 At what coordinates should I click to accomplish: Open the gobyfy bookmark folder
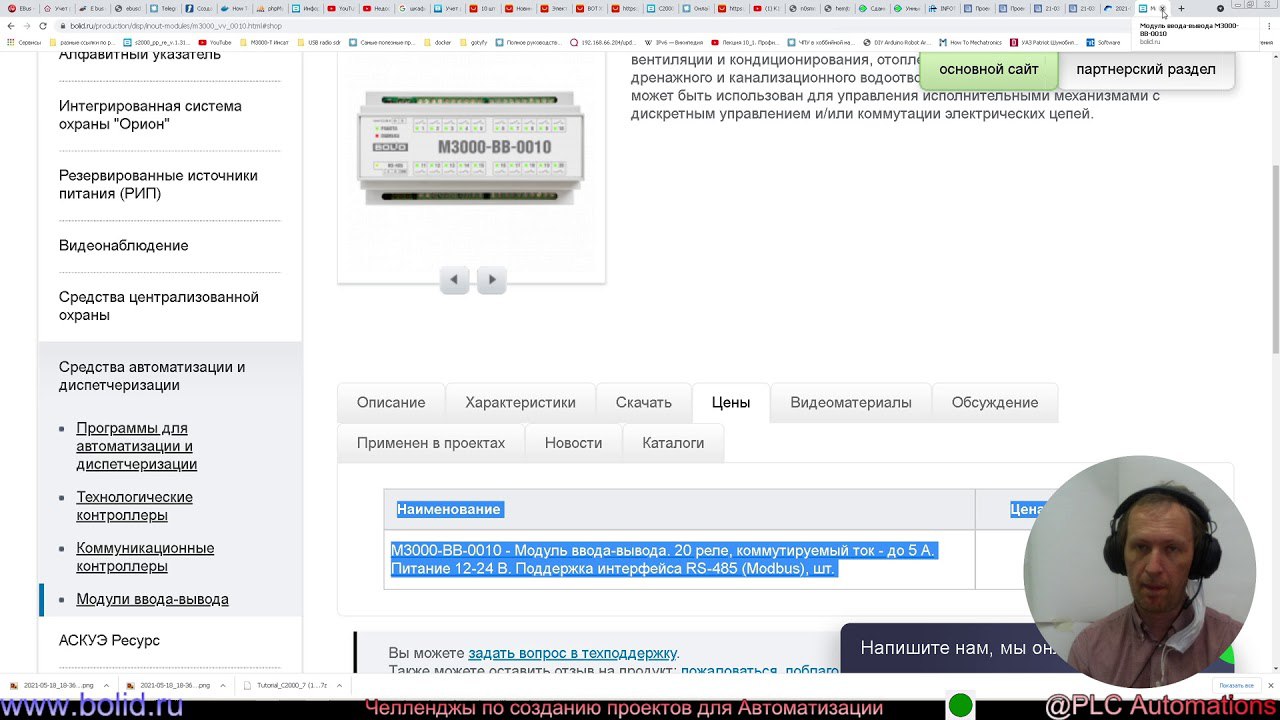473,43
